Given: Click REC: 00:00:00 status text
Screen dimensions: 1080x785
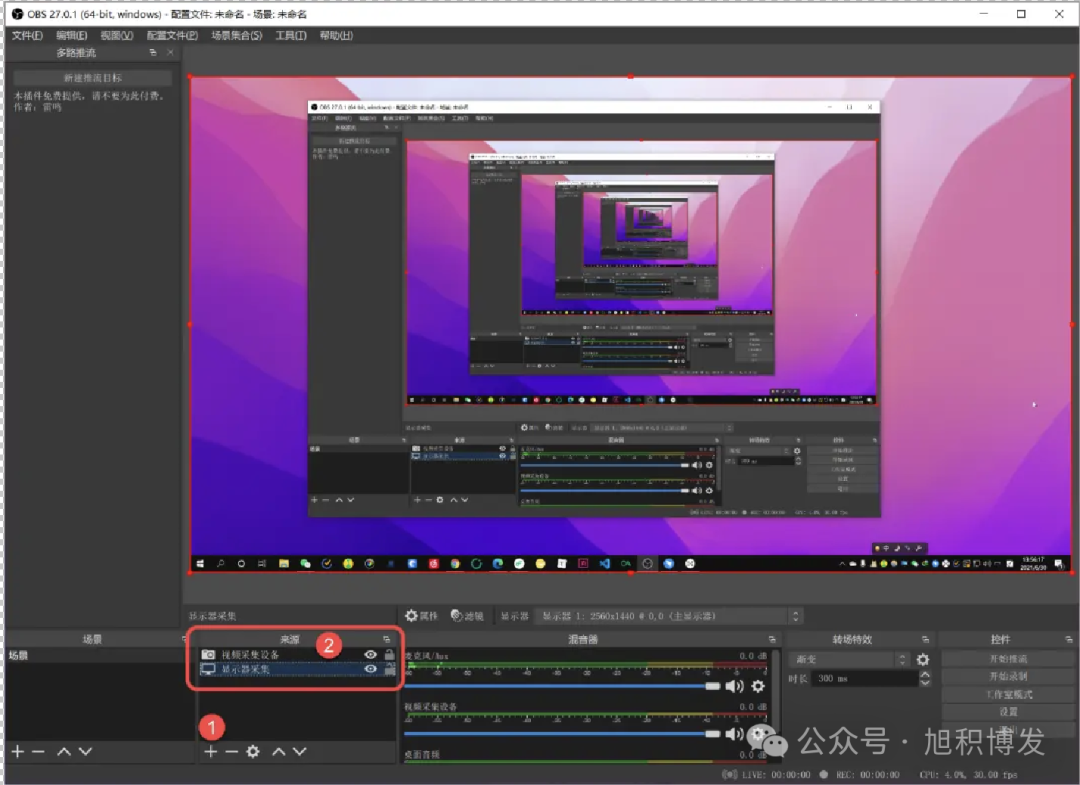Looking at the screenshot, I should click(868, 775).
